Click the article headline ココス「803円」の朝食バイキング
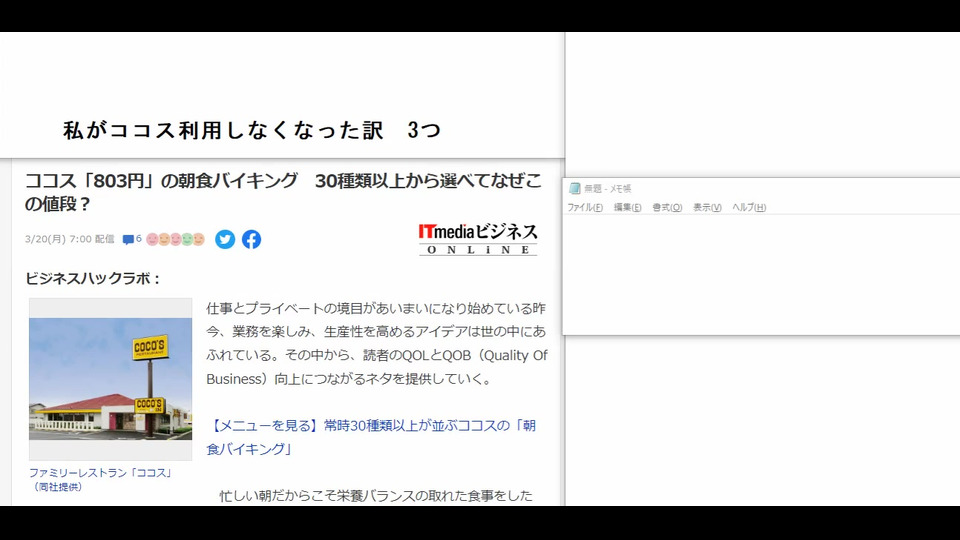The height and width of the screenshot is (540, 960). tap(283, 192)
